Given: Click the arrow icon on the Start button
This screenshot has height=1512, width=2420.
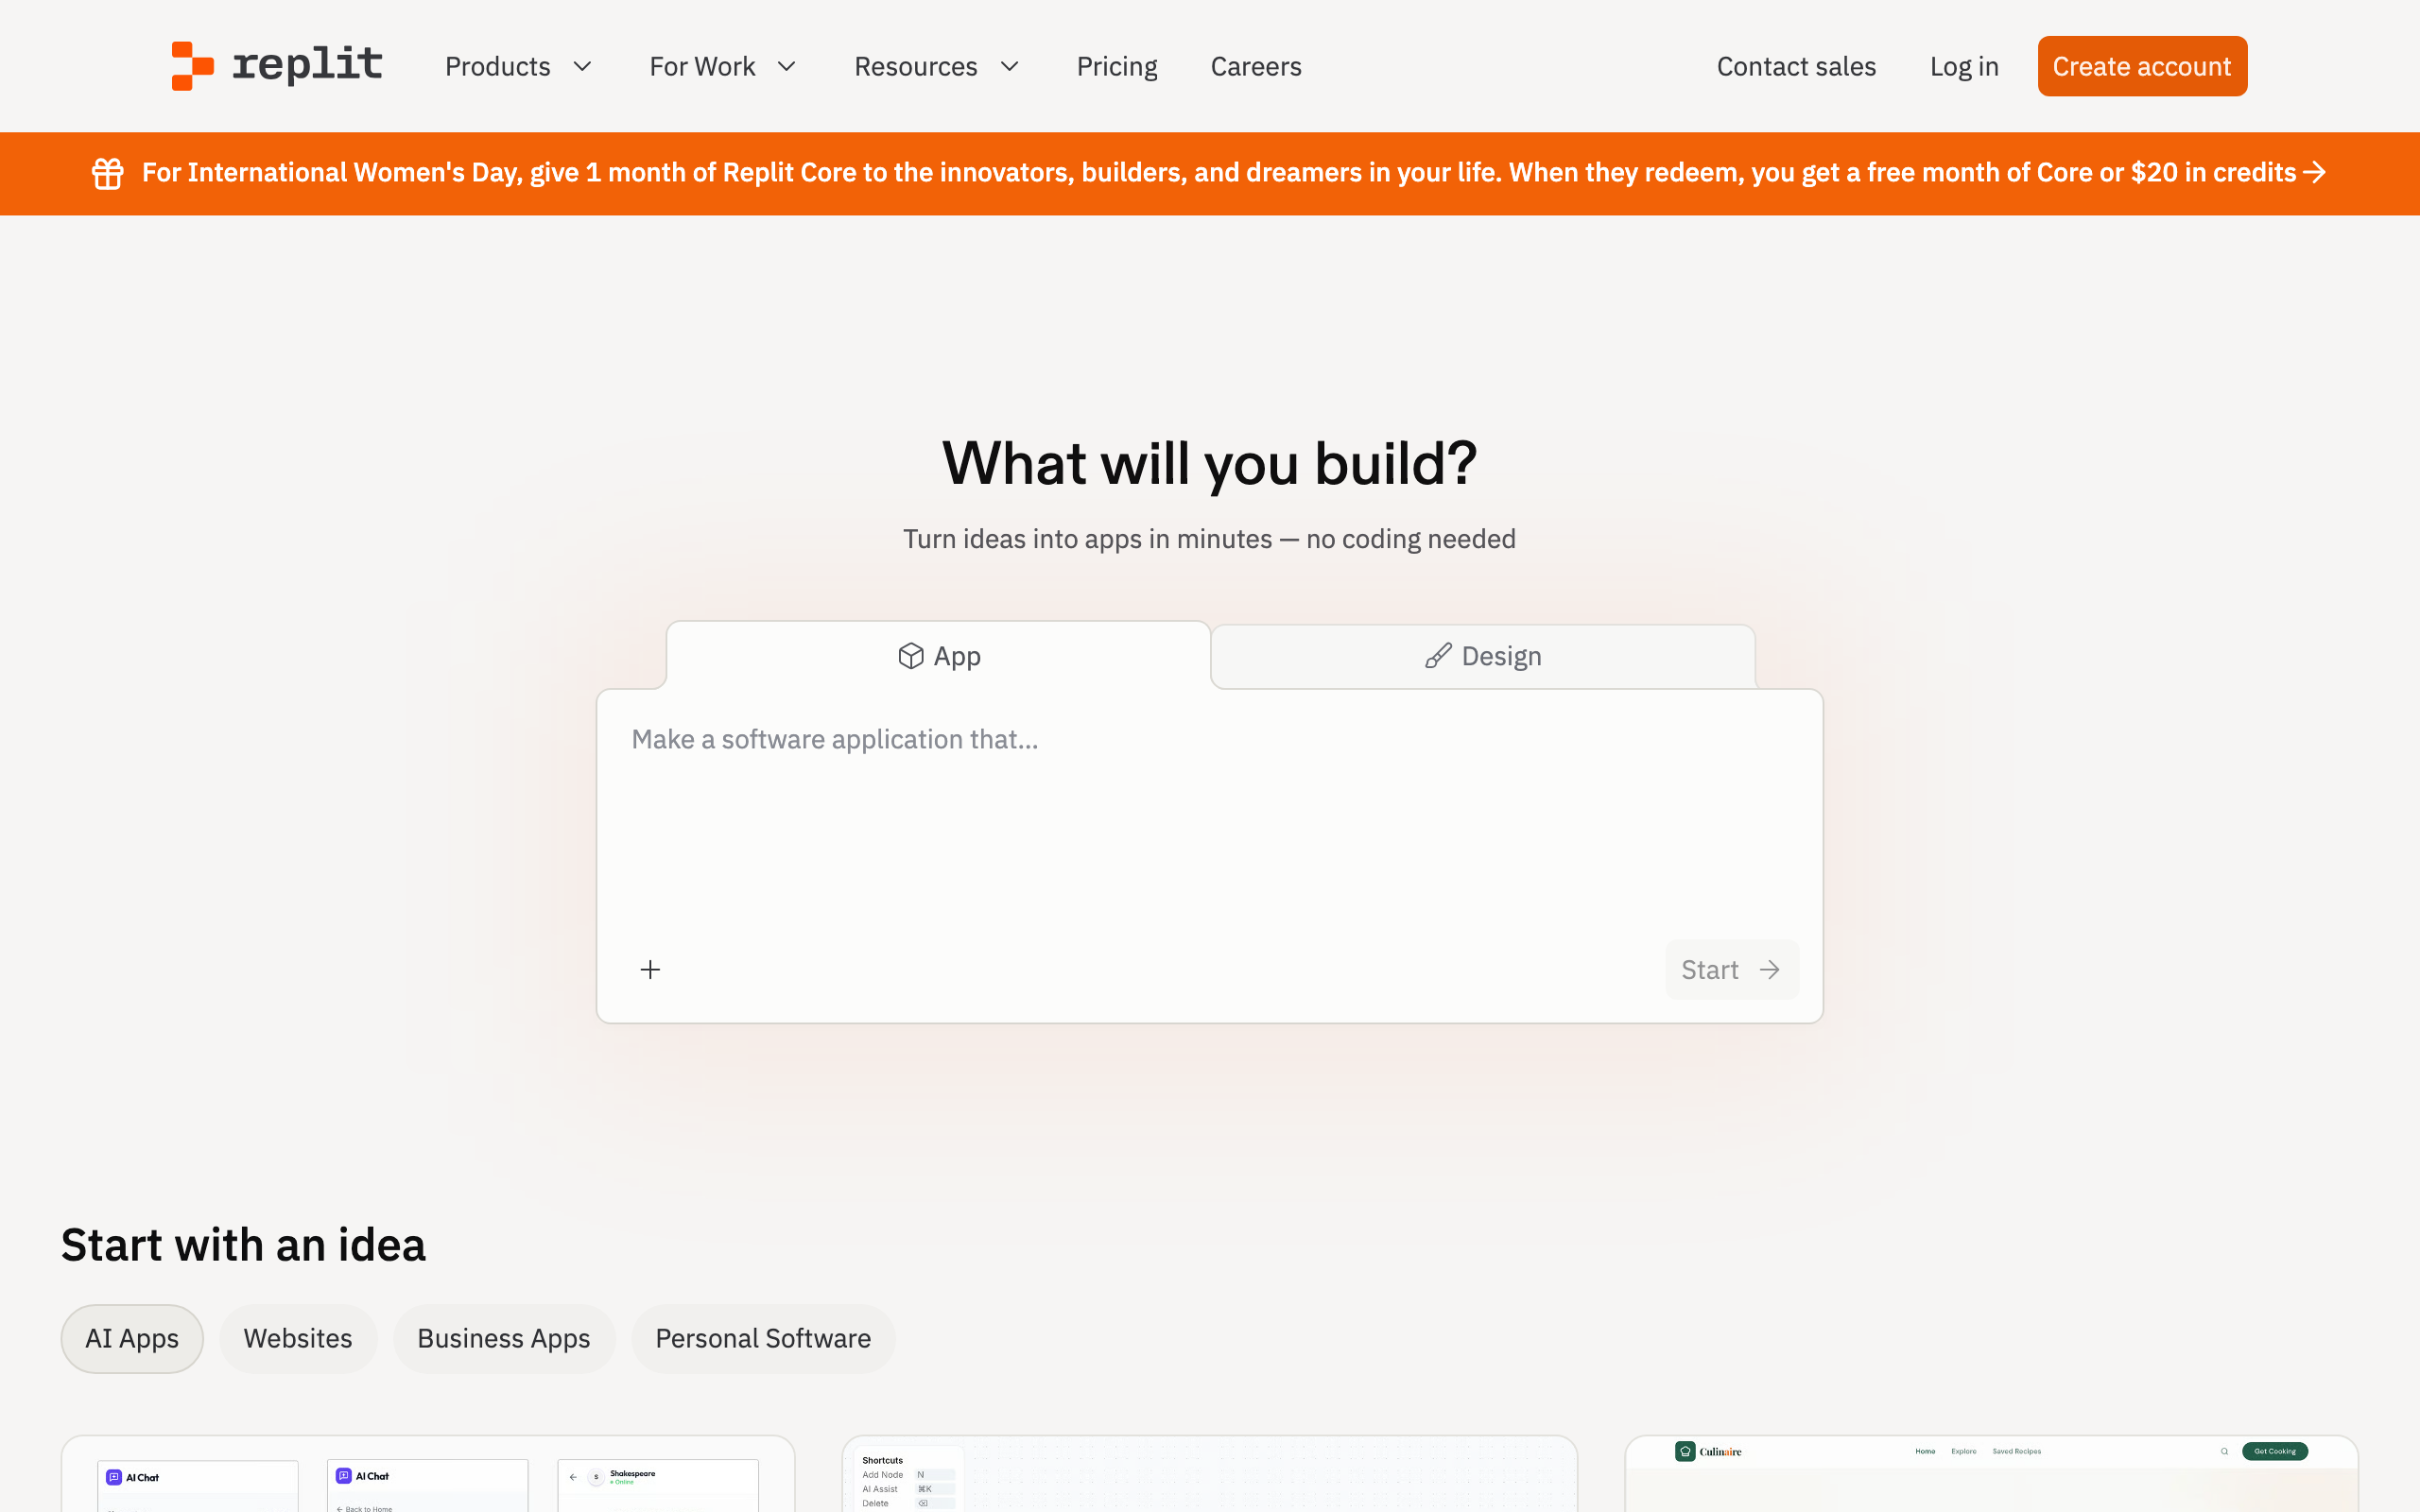Looking at the screenshot, I should pyautogui.click(x=1769, y=969).
